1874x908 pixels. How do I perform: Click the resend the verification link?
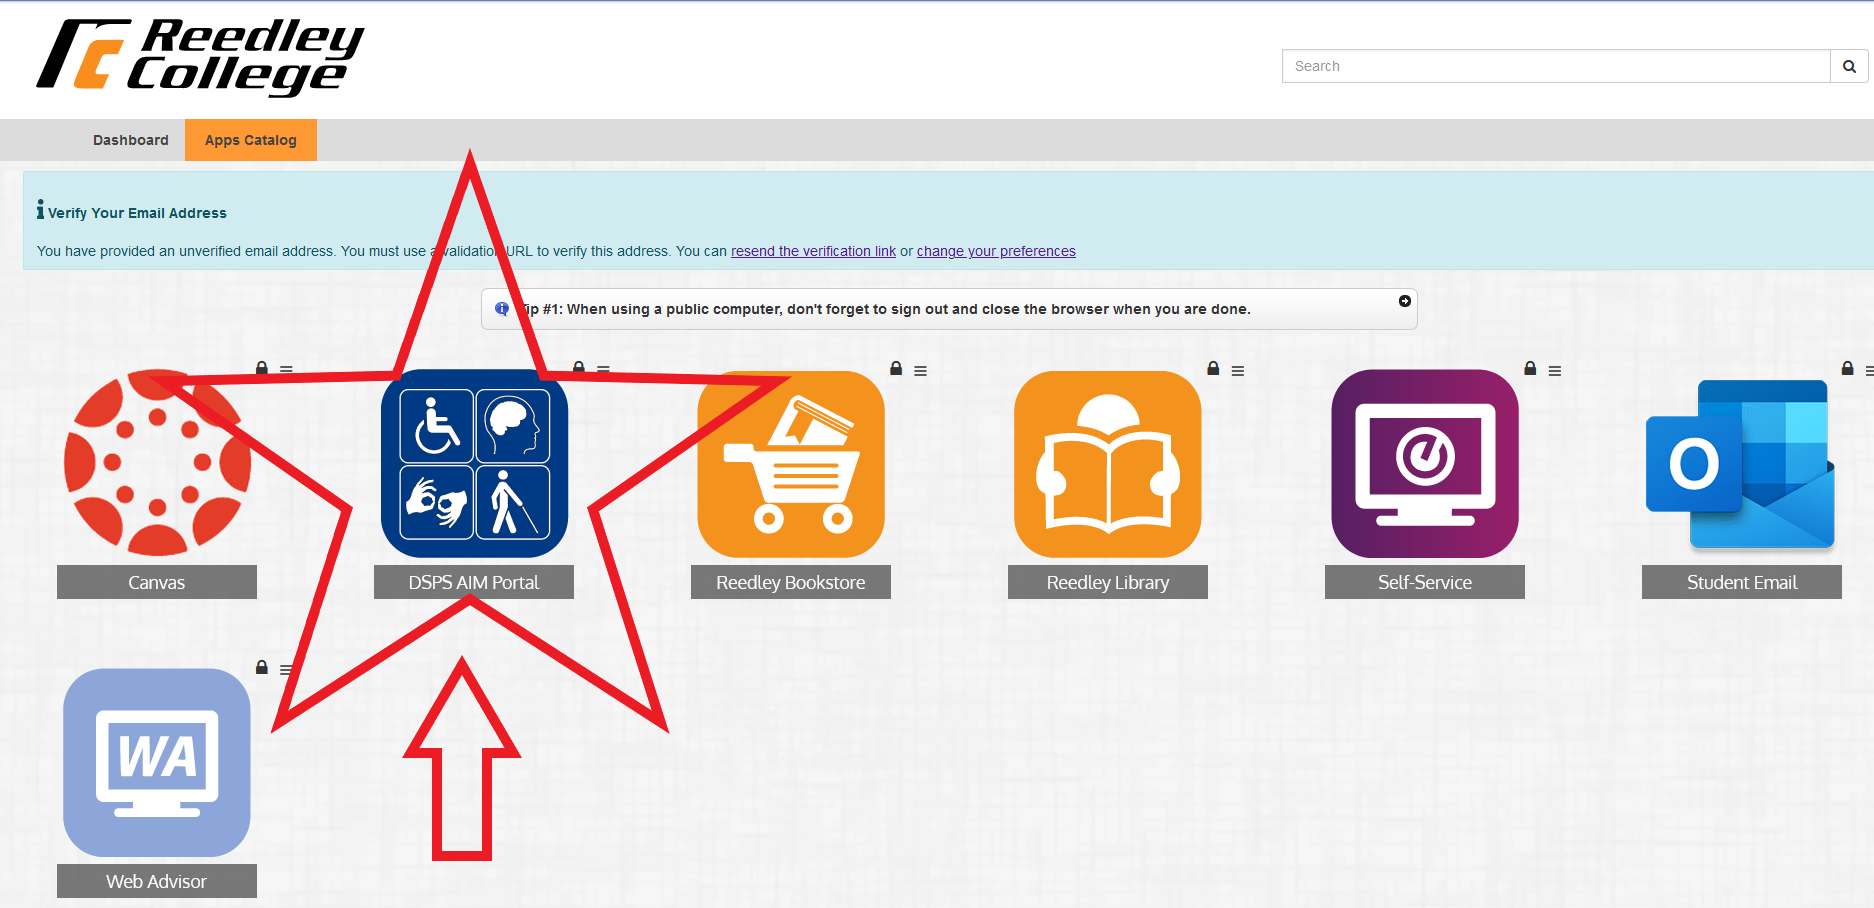pyautogui.click(x=813, y=251)
